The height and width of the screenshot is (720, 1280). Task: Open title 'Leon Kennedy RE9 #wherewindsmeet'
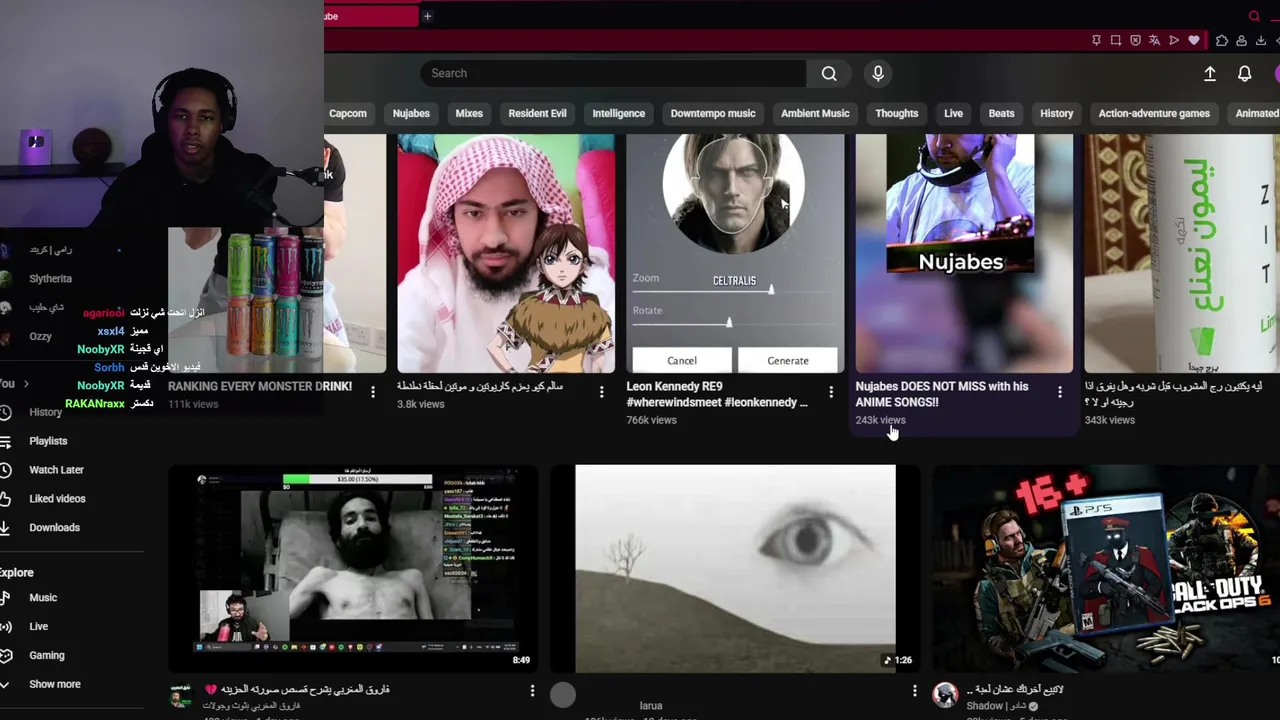click(x=716, y=394)
